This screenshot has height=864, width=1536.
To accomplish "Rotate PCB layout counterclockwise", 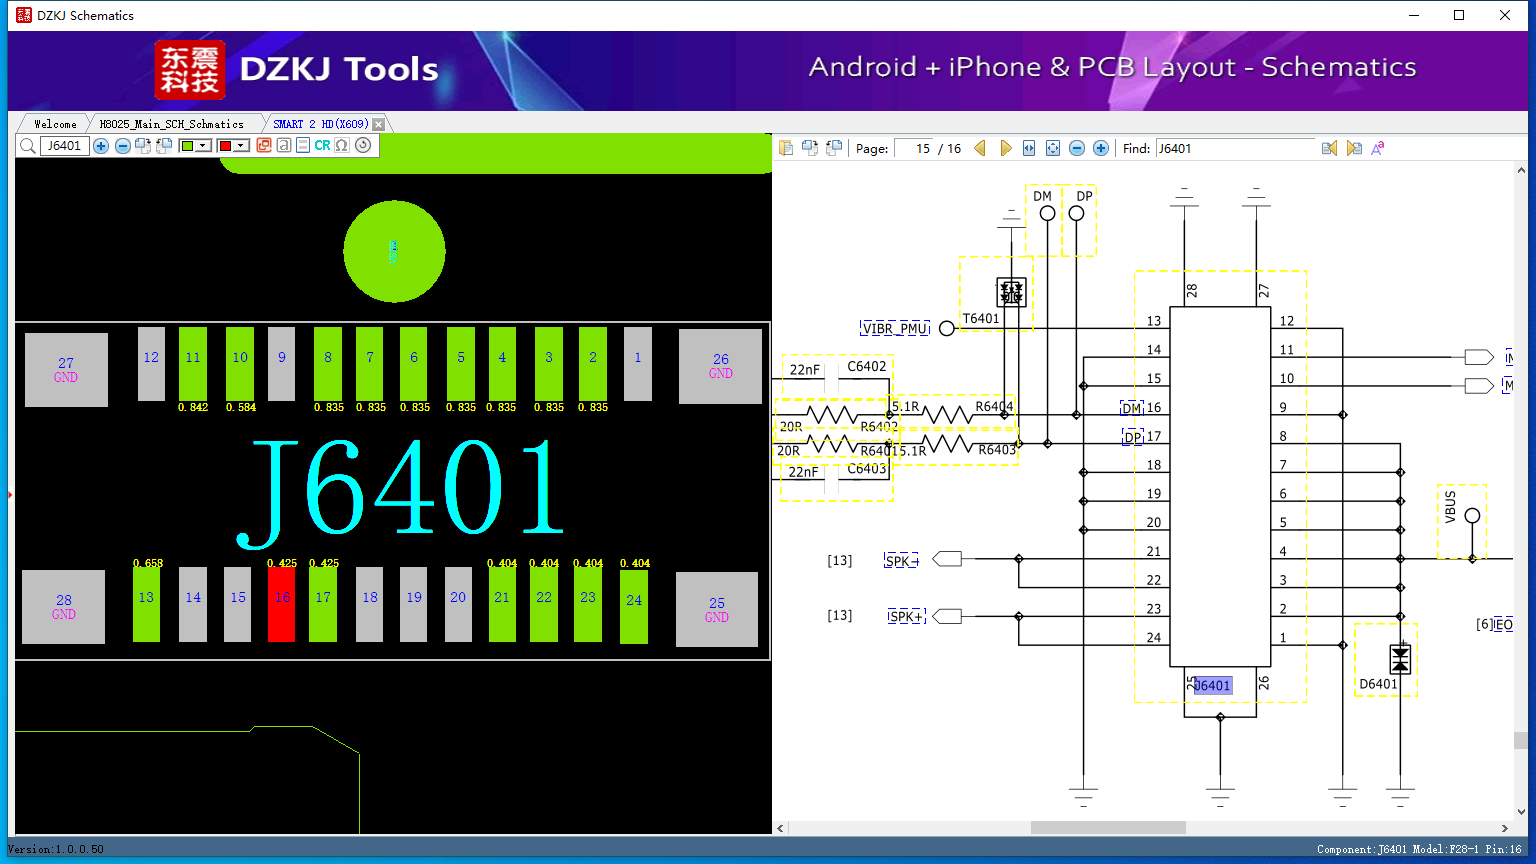I will pyautogui.click(x=164, y=146).
